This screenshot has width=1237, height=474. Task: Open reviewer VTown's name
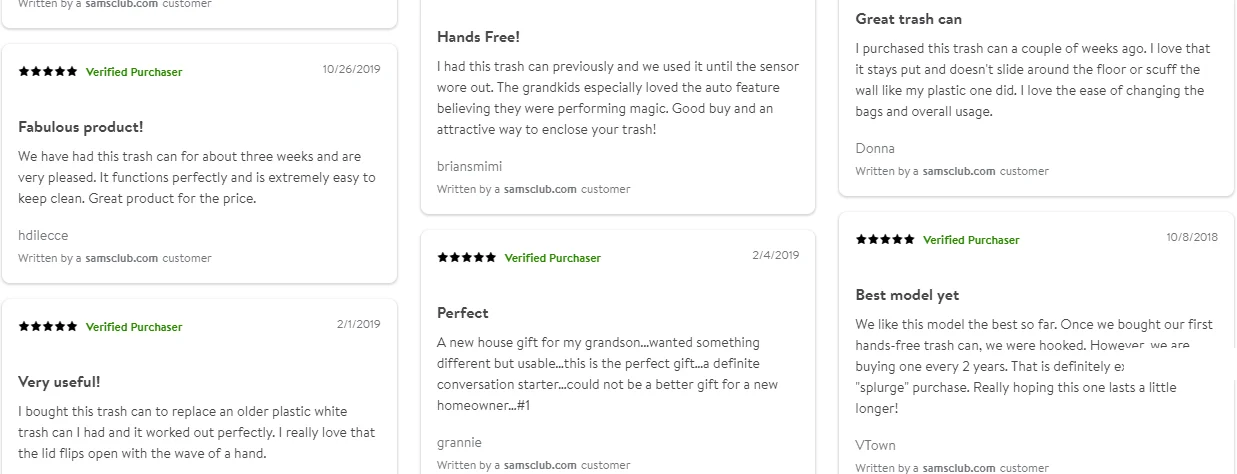click(x=876, y=445)
